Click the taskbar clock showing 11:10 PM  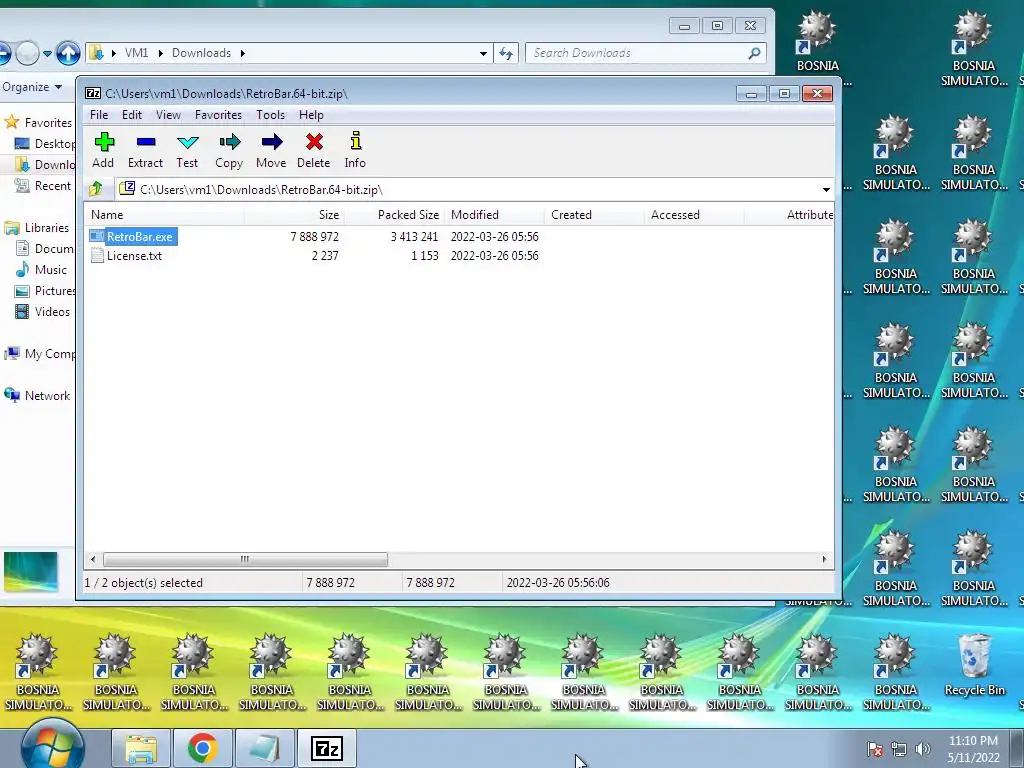point(973,749)
